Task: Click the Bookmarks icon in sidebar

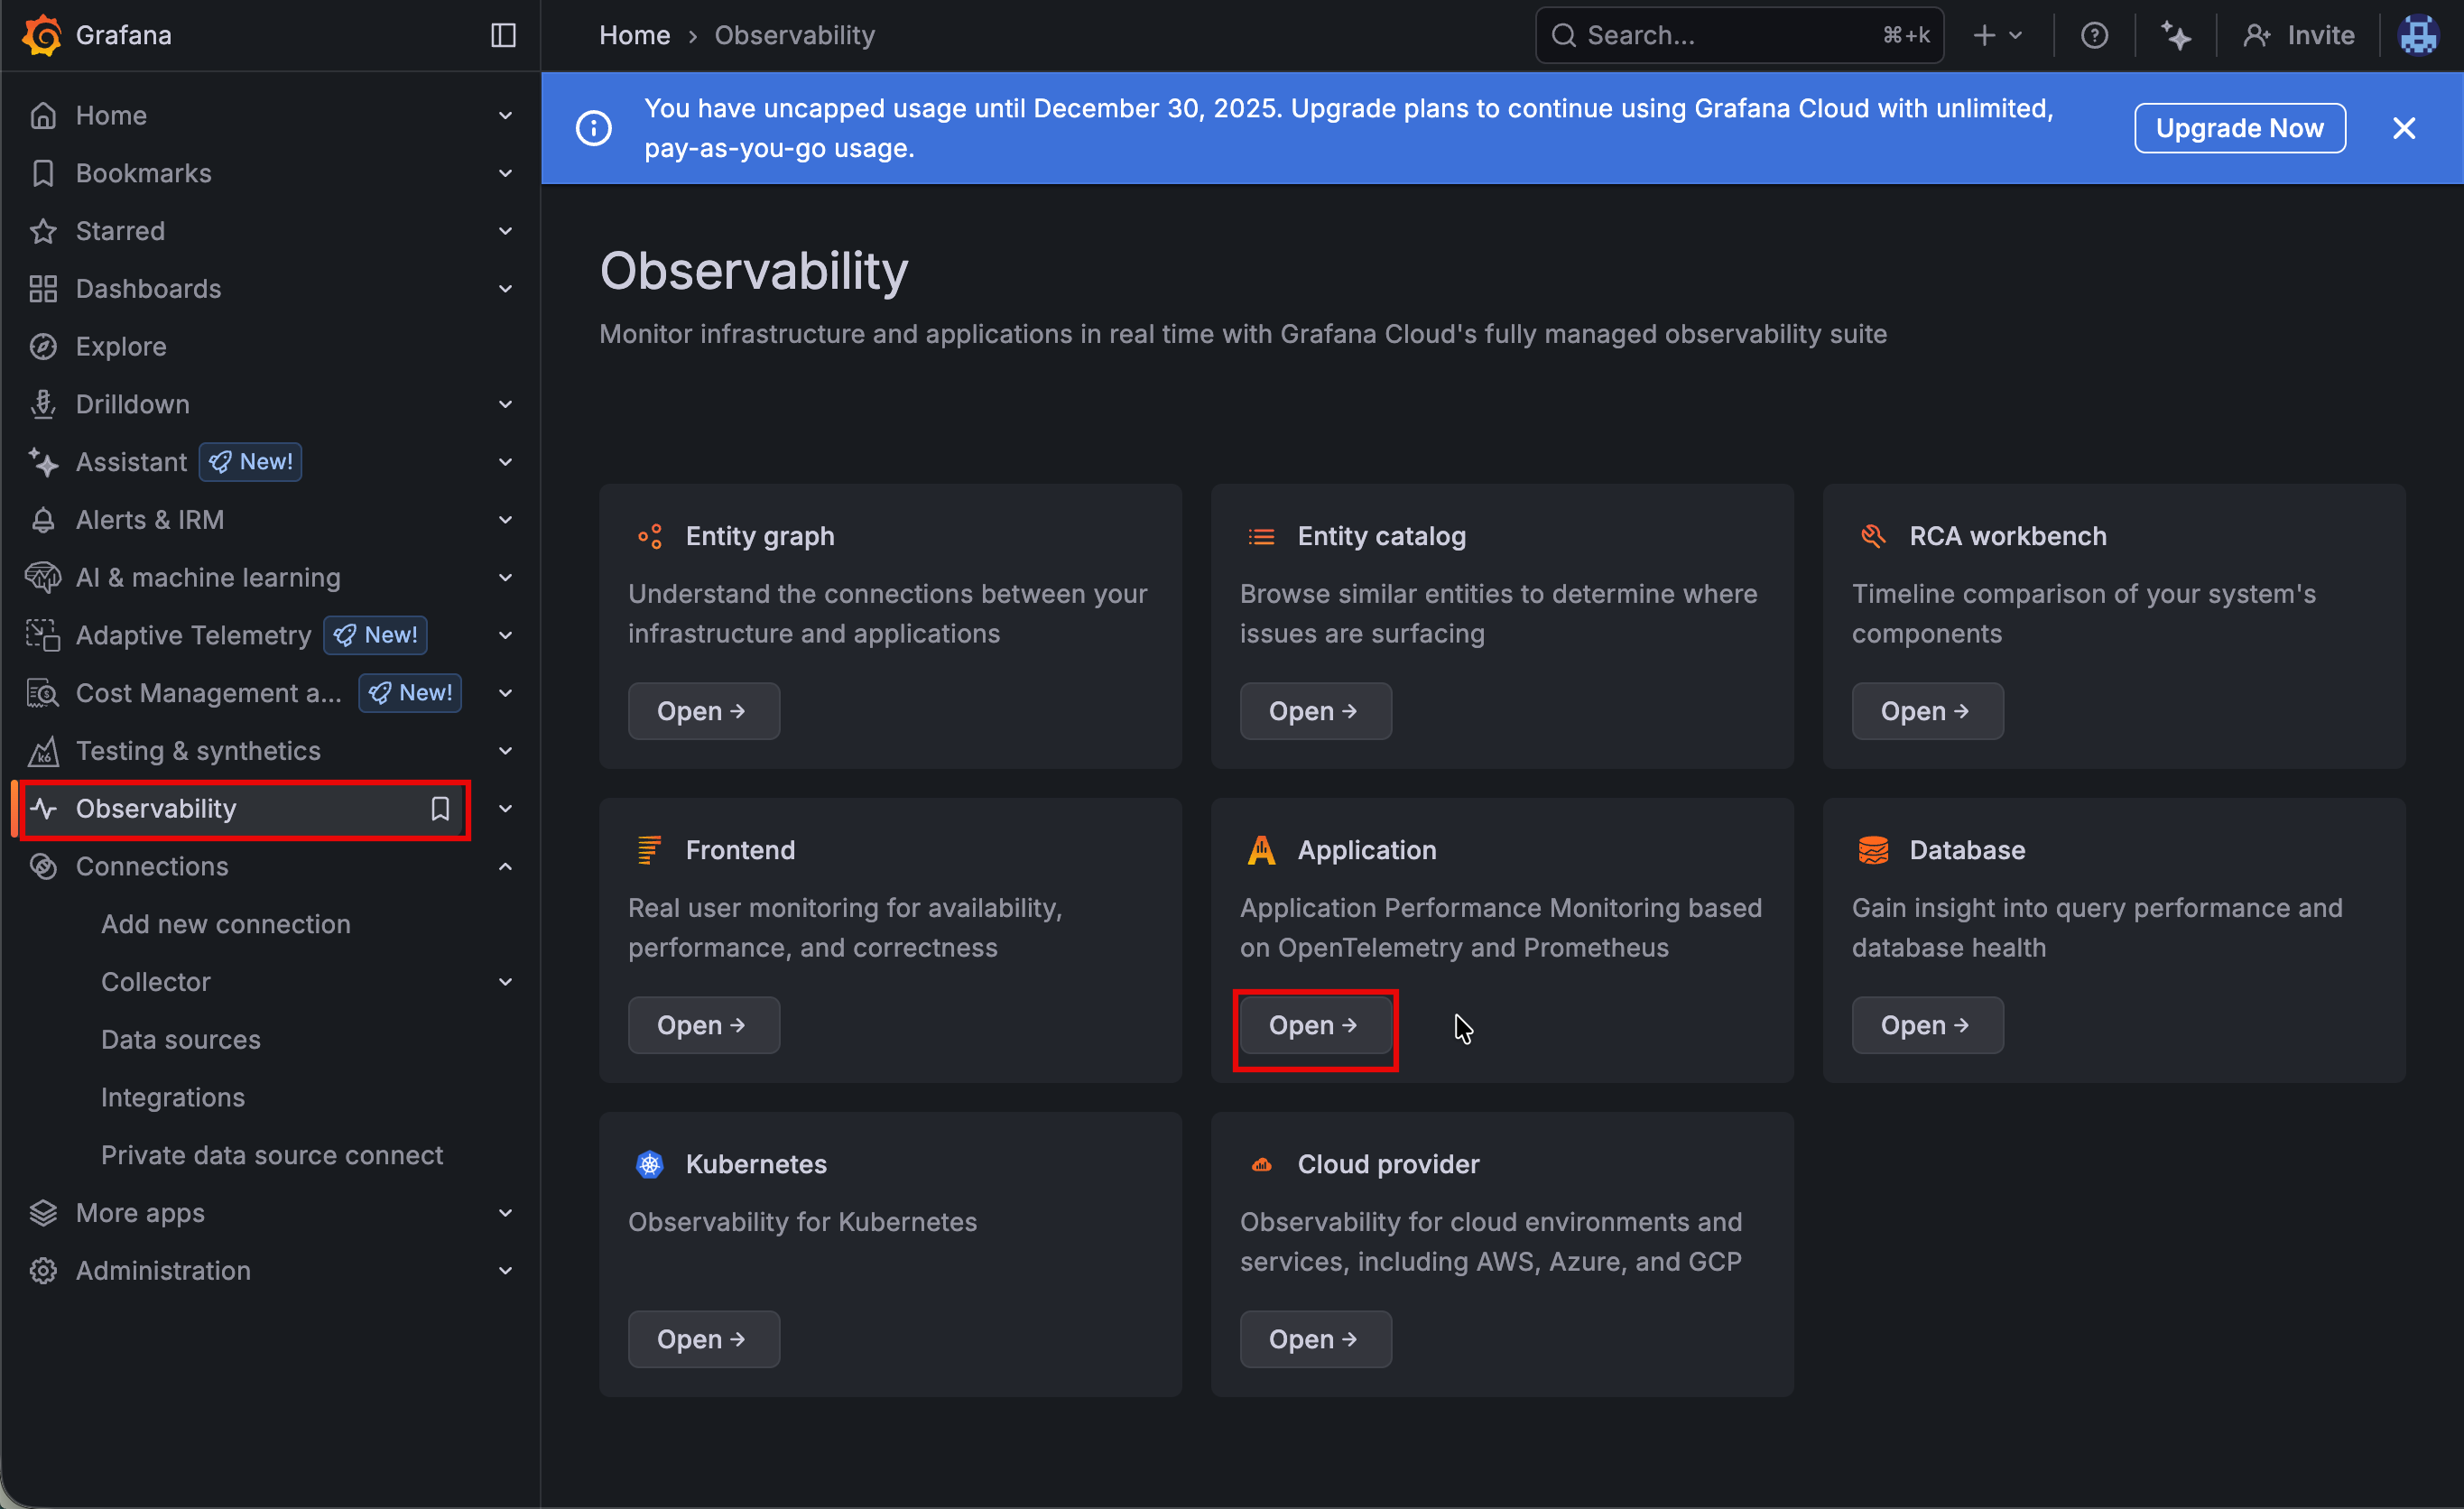Action: (x=43, y=173)
